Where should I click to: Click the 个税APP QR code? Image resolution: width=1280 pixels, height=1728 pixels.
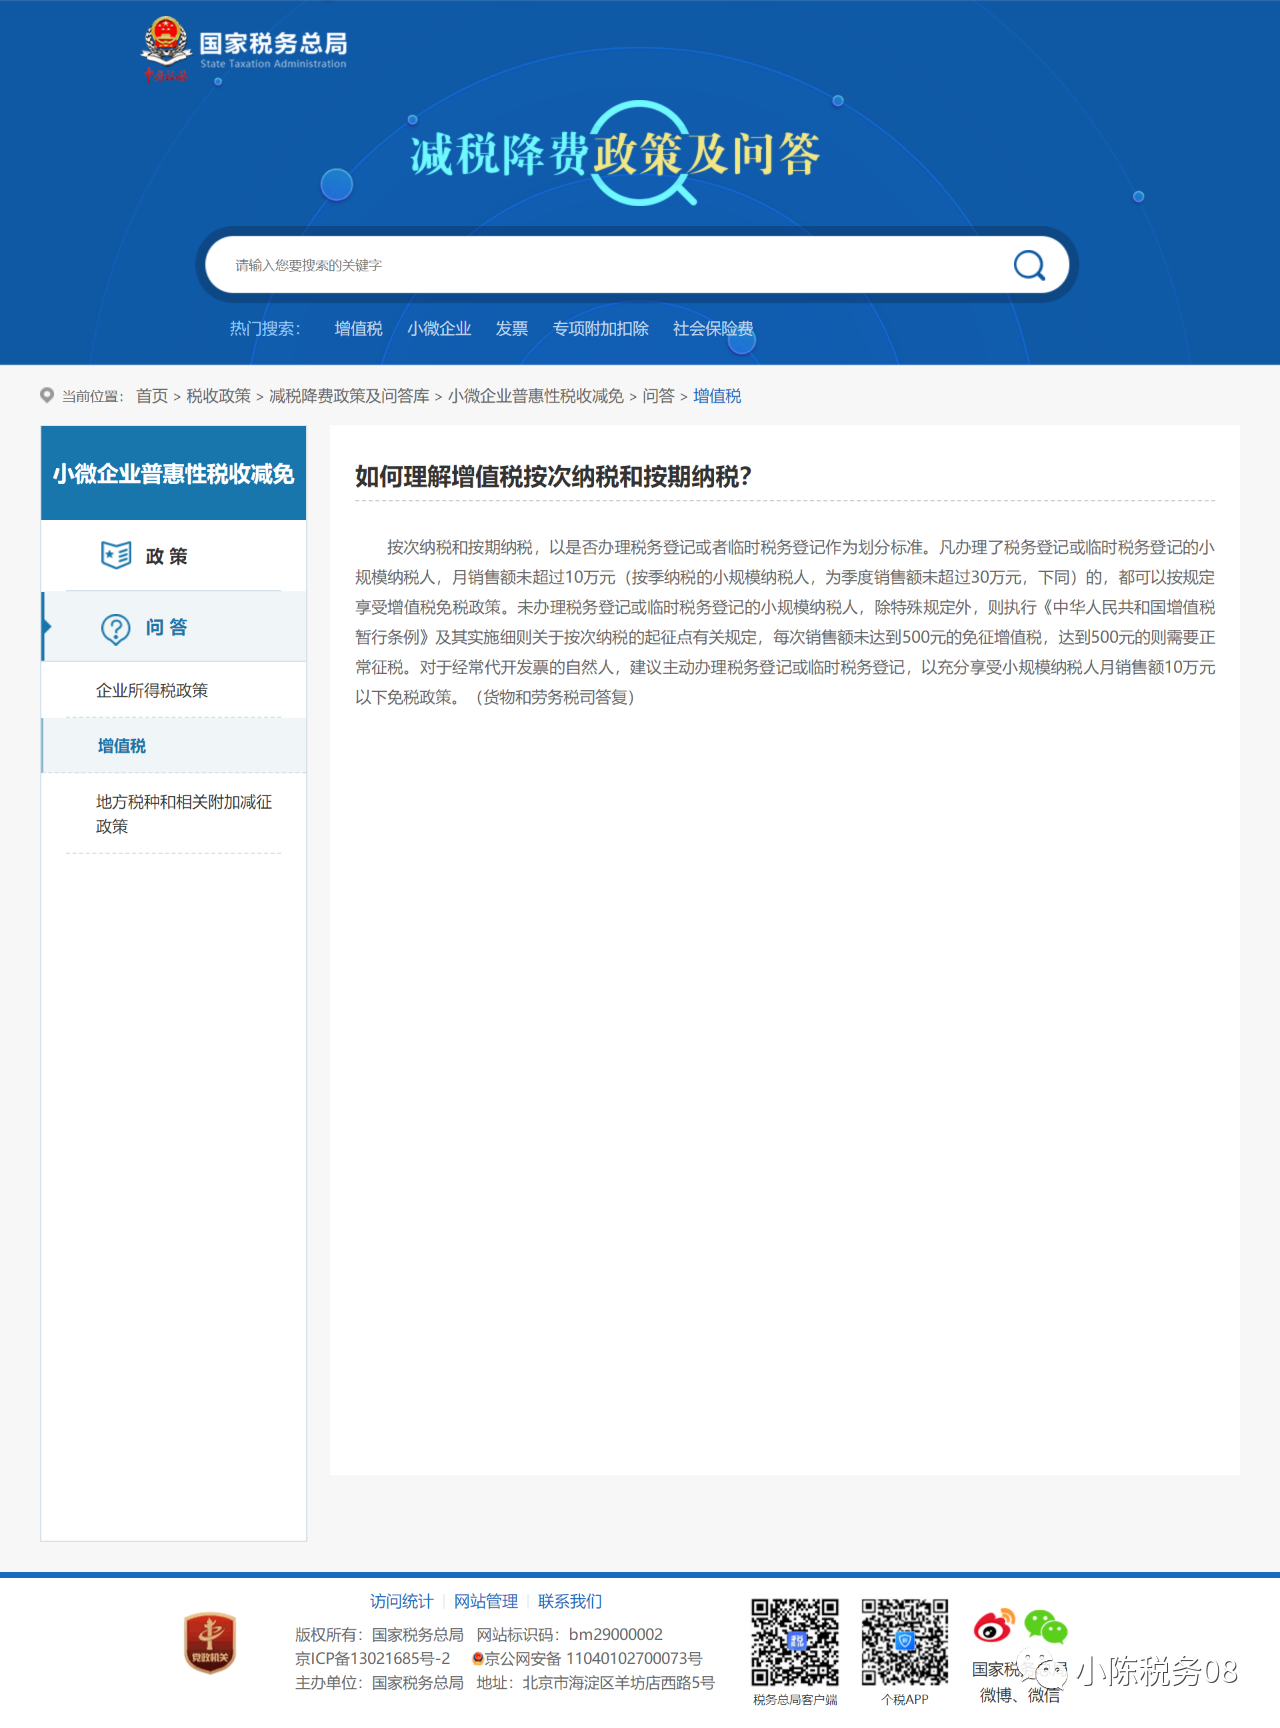pyautogui.click(x=905, y=1642)
